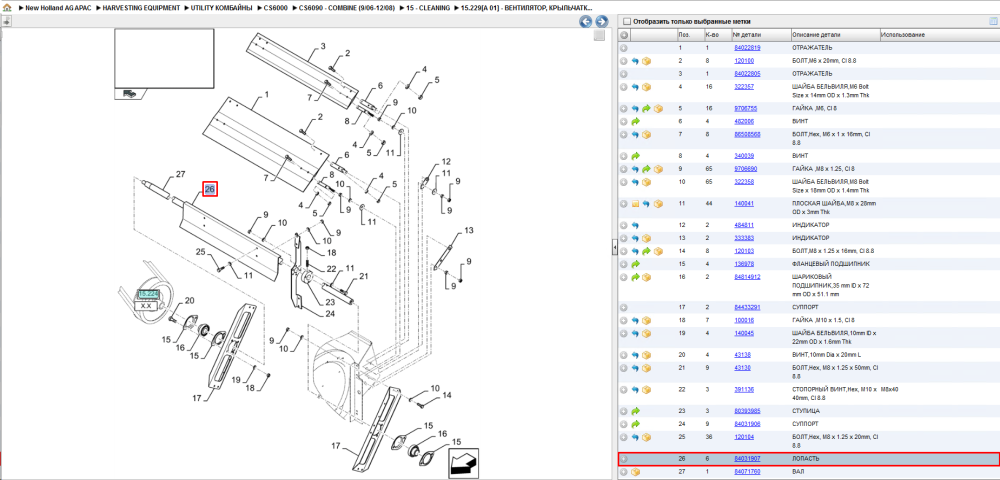Click the box icon for part 84071760

tap(635, 472)
